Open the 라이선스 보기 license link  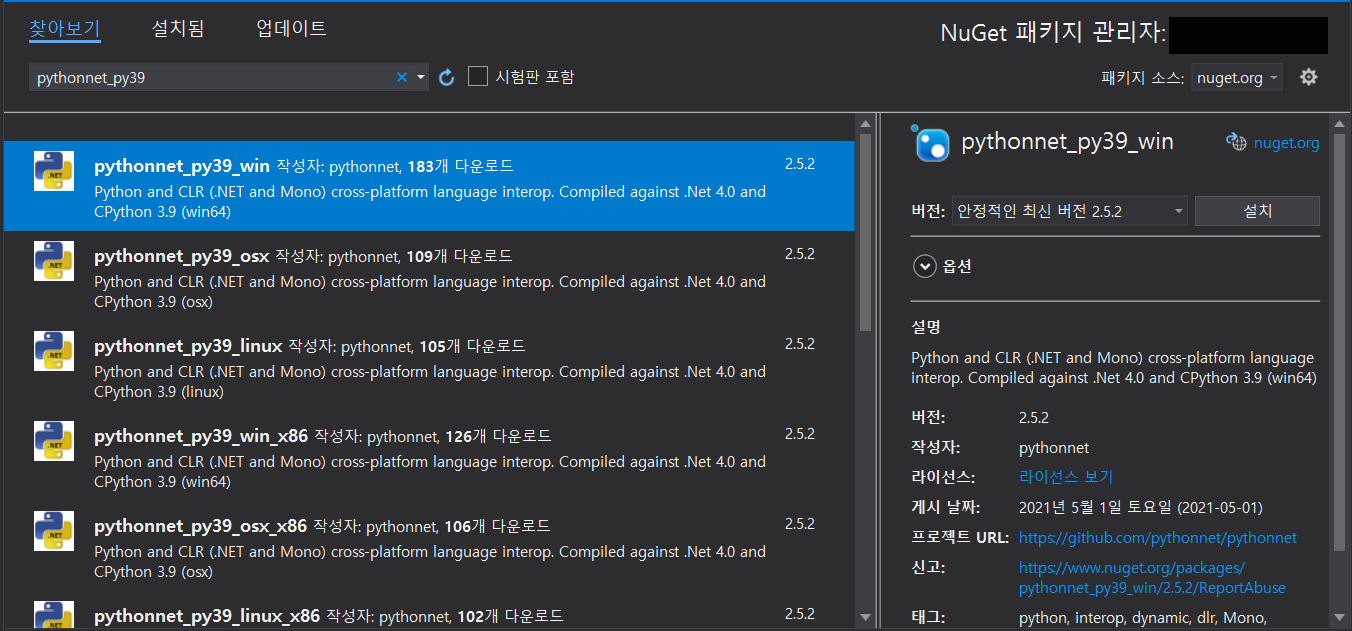point(1066,477)
